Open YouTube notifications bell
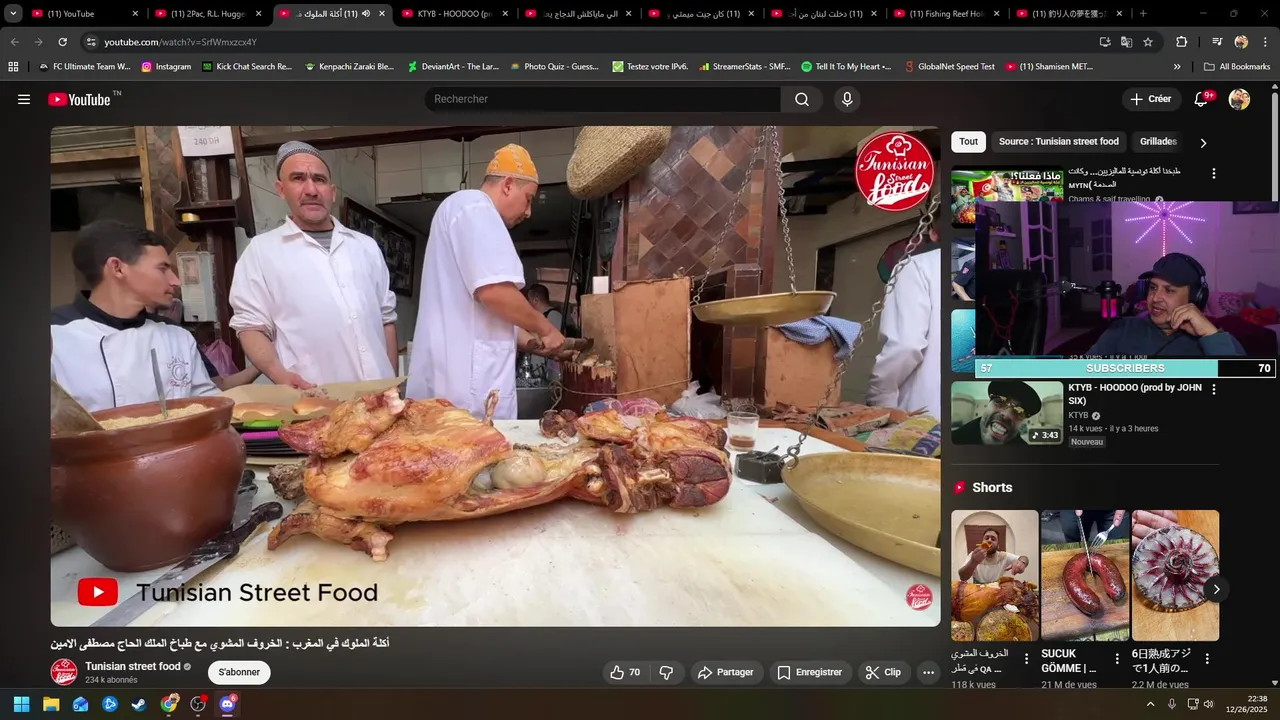This screenshot has width=1280, height=720. click(x=1202, y=99)
